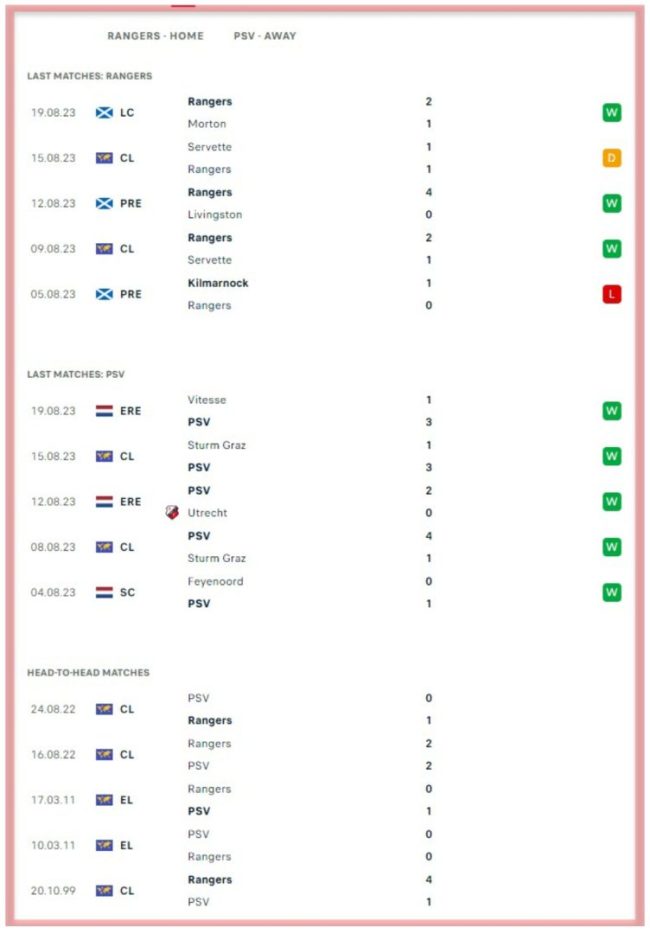
Task: Click the green W badge for Feyenoord vs PSV
Action: point(612,592)
